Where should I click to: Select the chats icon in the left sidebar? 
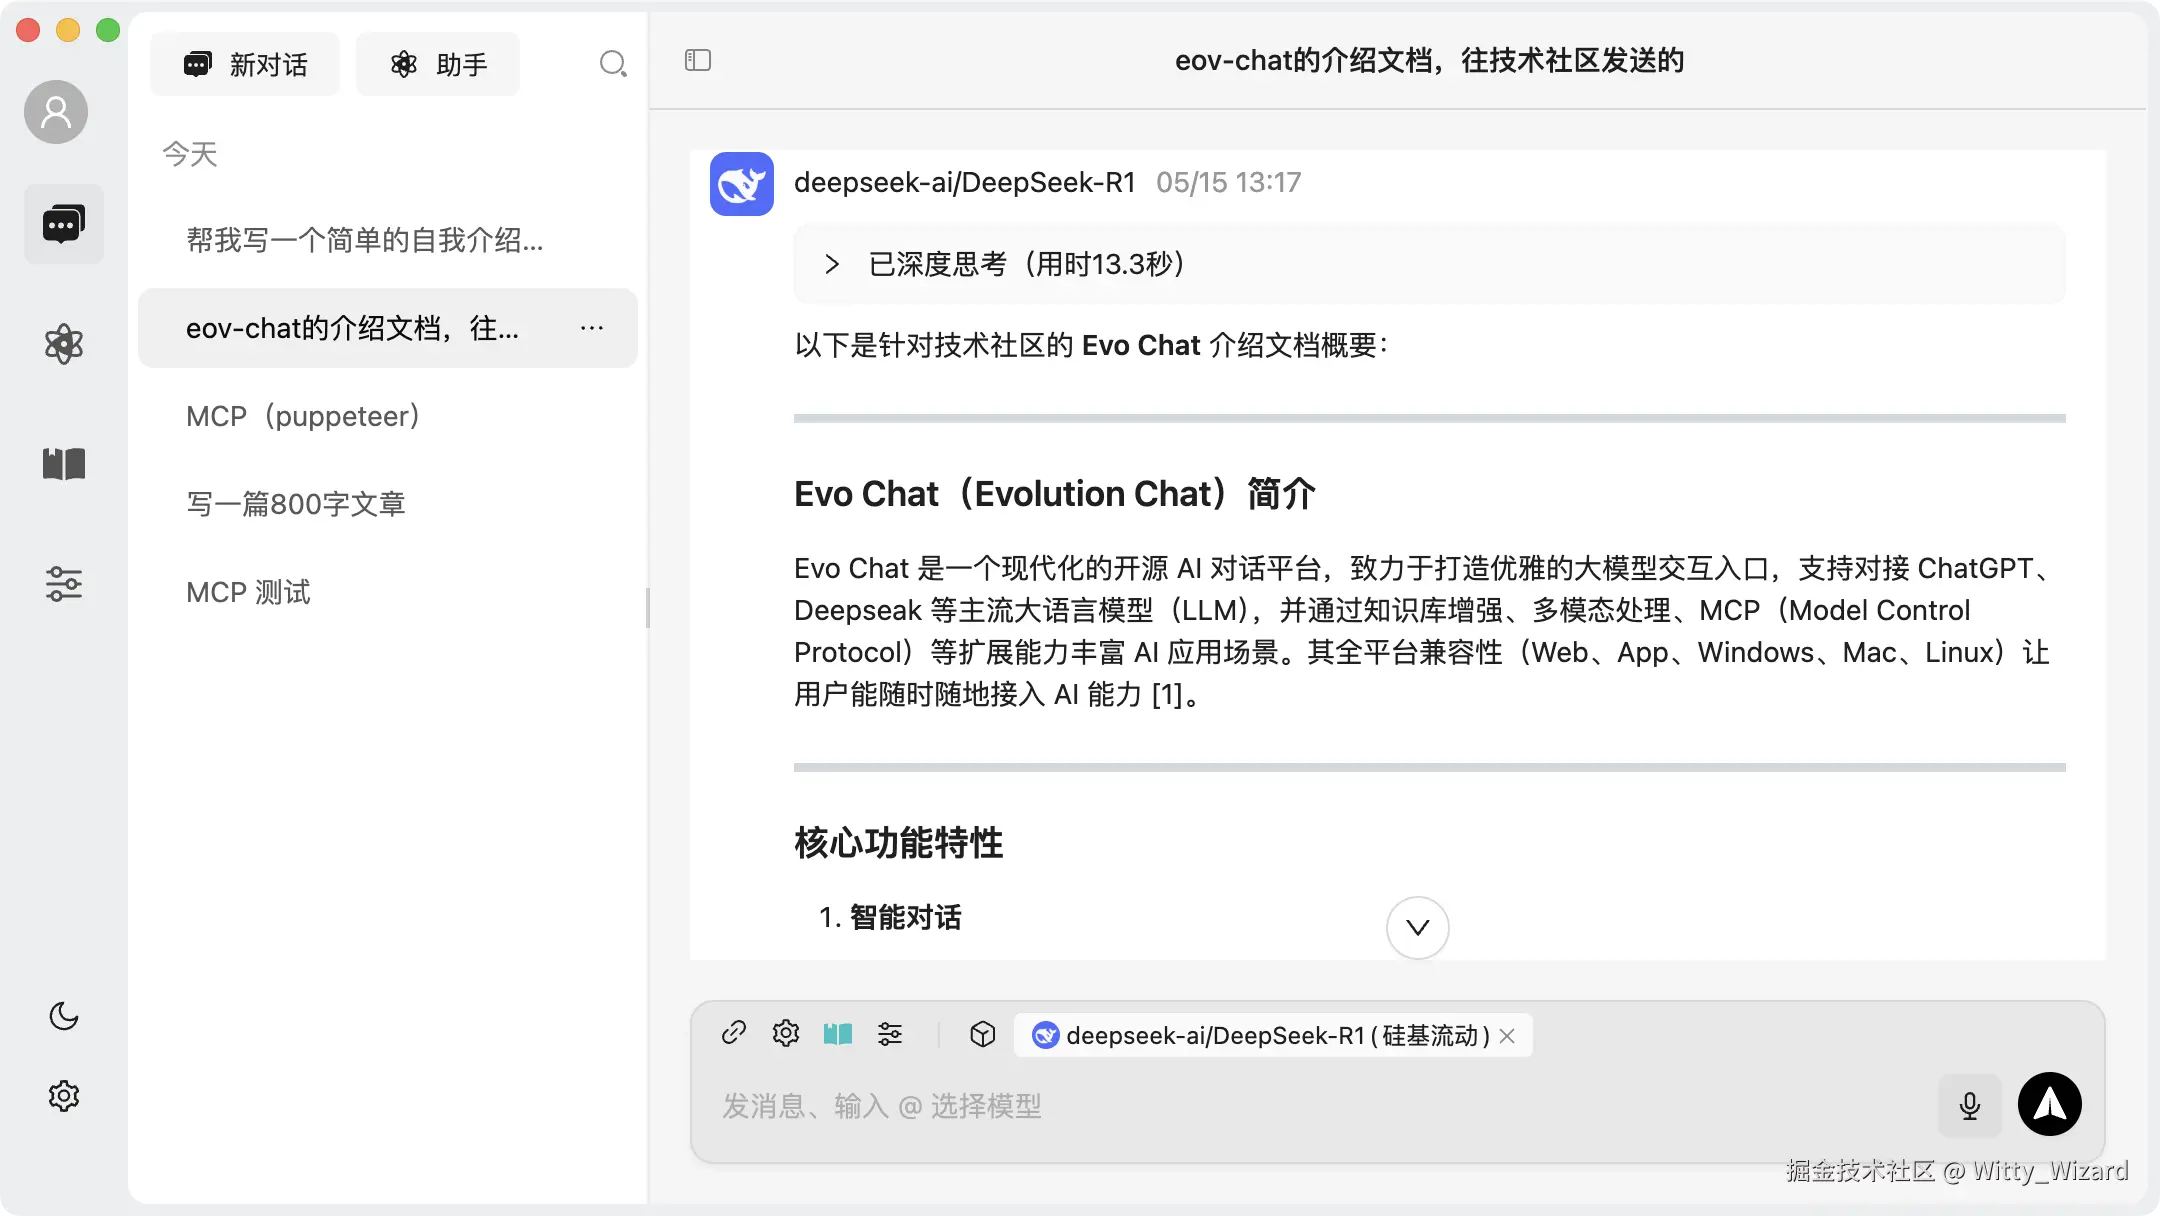[63, 223]
